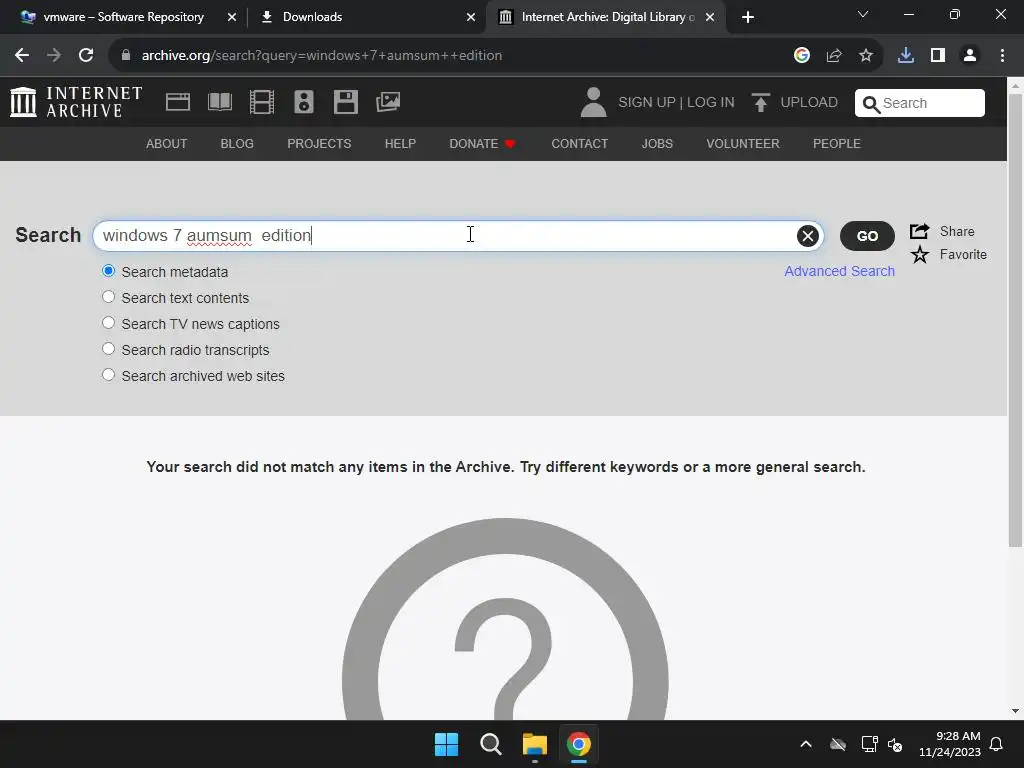1024x768 pixels.
Task: Open CONTACT menu item
Action: [580, 144]
